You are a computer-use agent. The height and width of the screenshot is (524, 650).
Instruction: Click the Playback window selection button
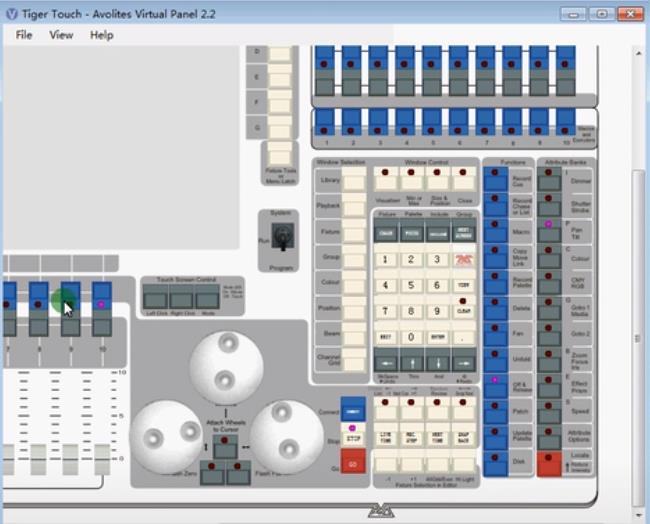(x=354, y=205)
